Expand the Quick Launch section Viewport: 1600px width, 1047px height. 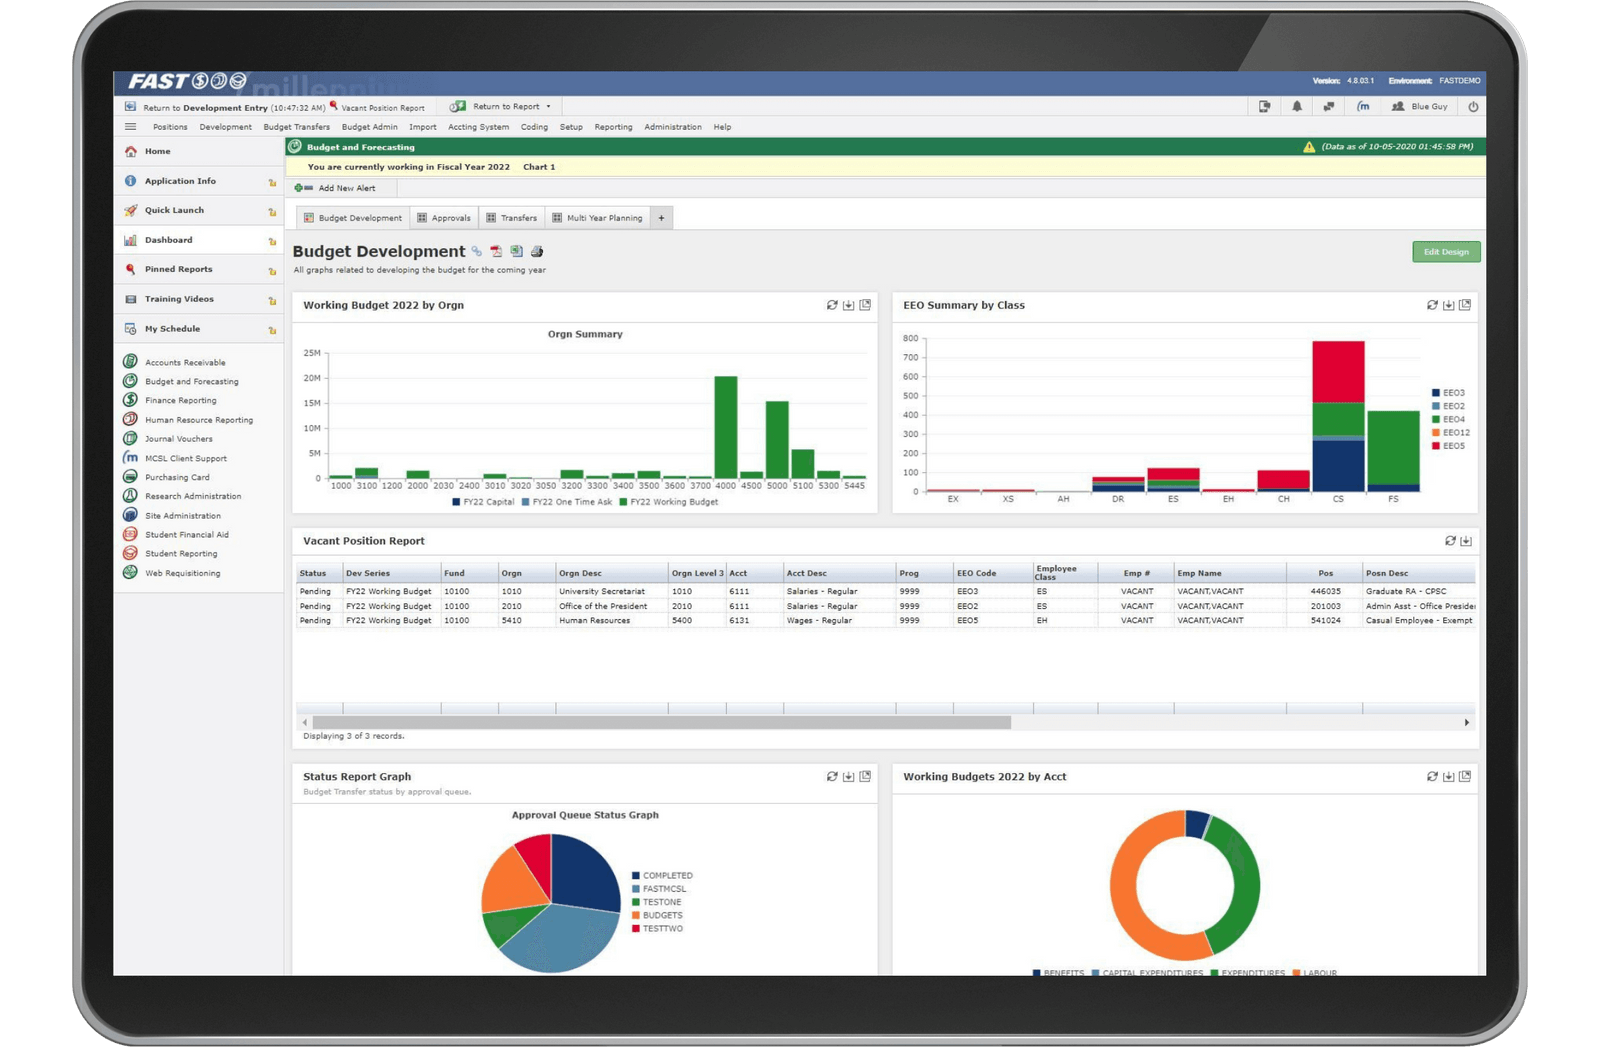point(173,210)
